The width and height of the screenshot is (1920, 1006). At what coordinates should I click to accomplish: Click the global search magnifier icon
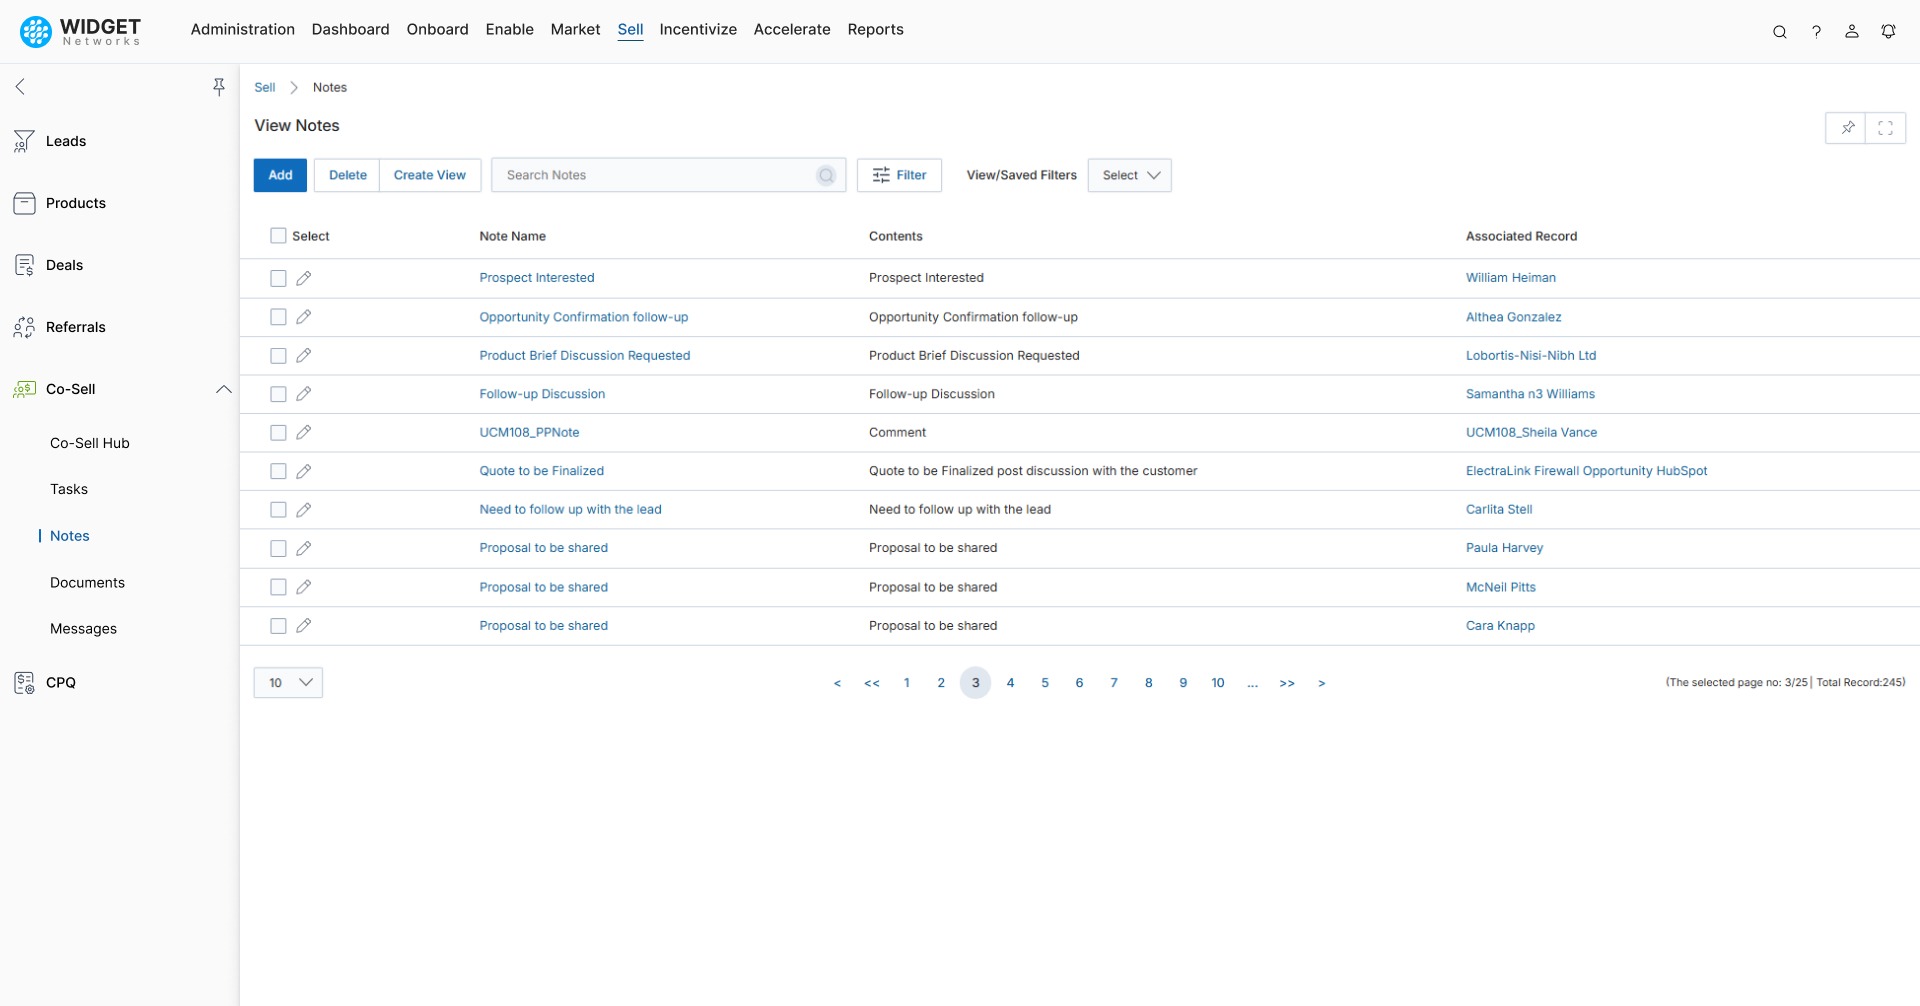pos(1779,31)
